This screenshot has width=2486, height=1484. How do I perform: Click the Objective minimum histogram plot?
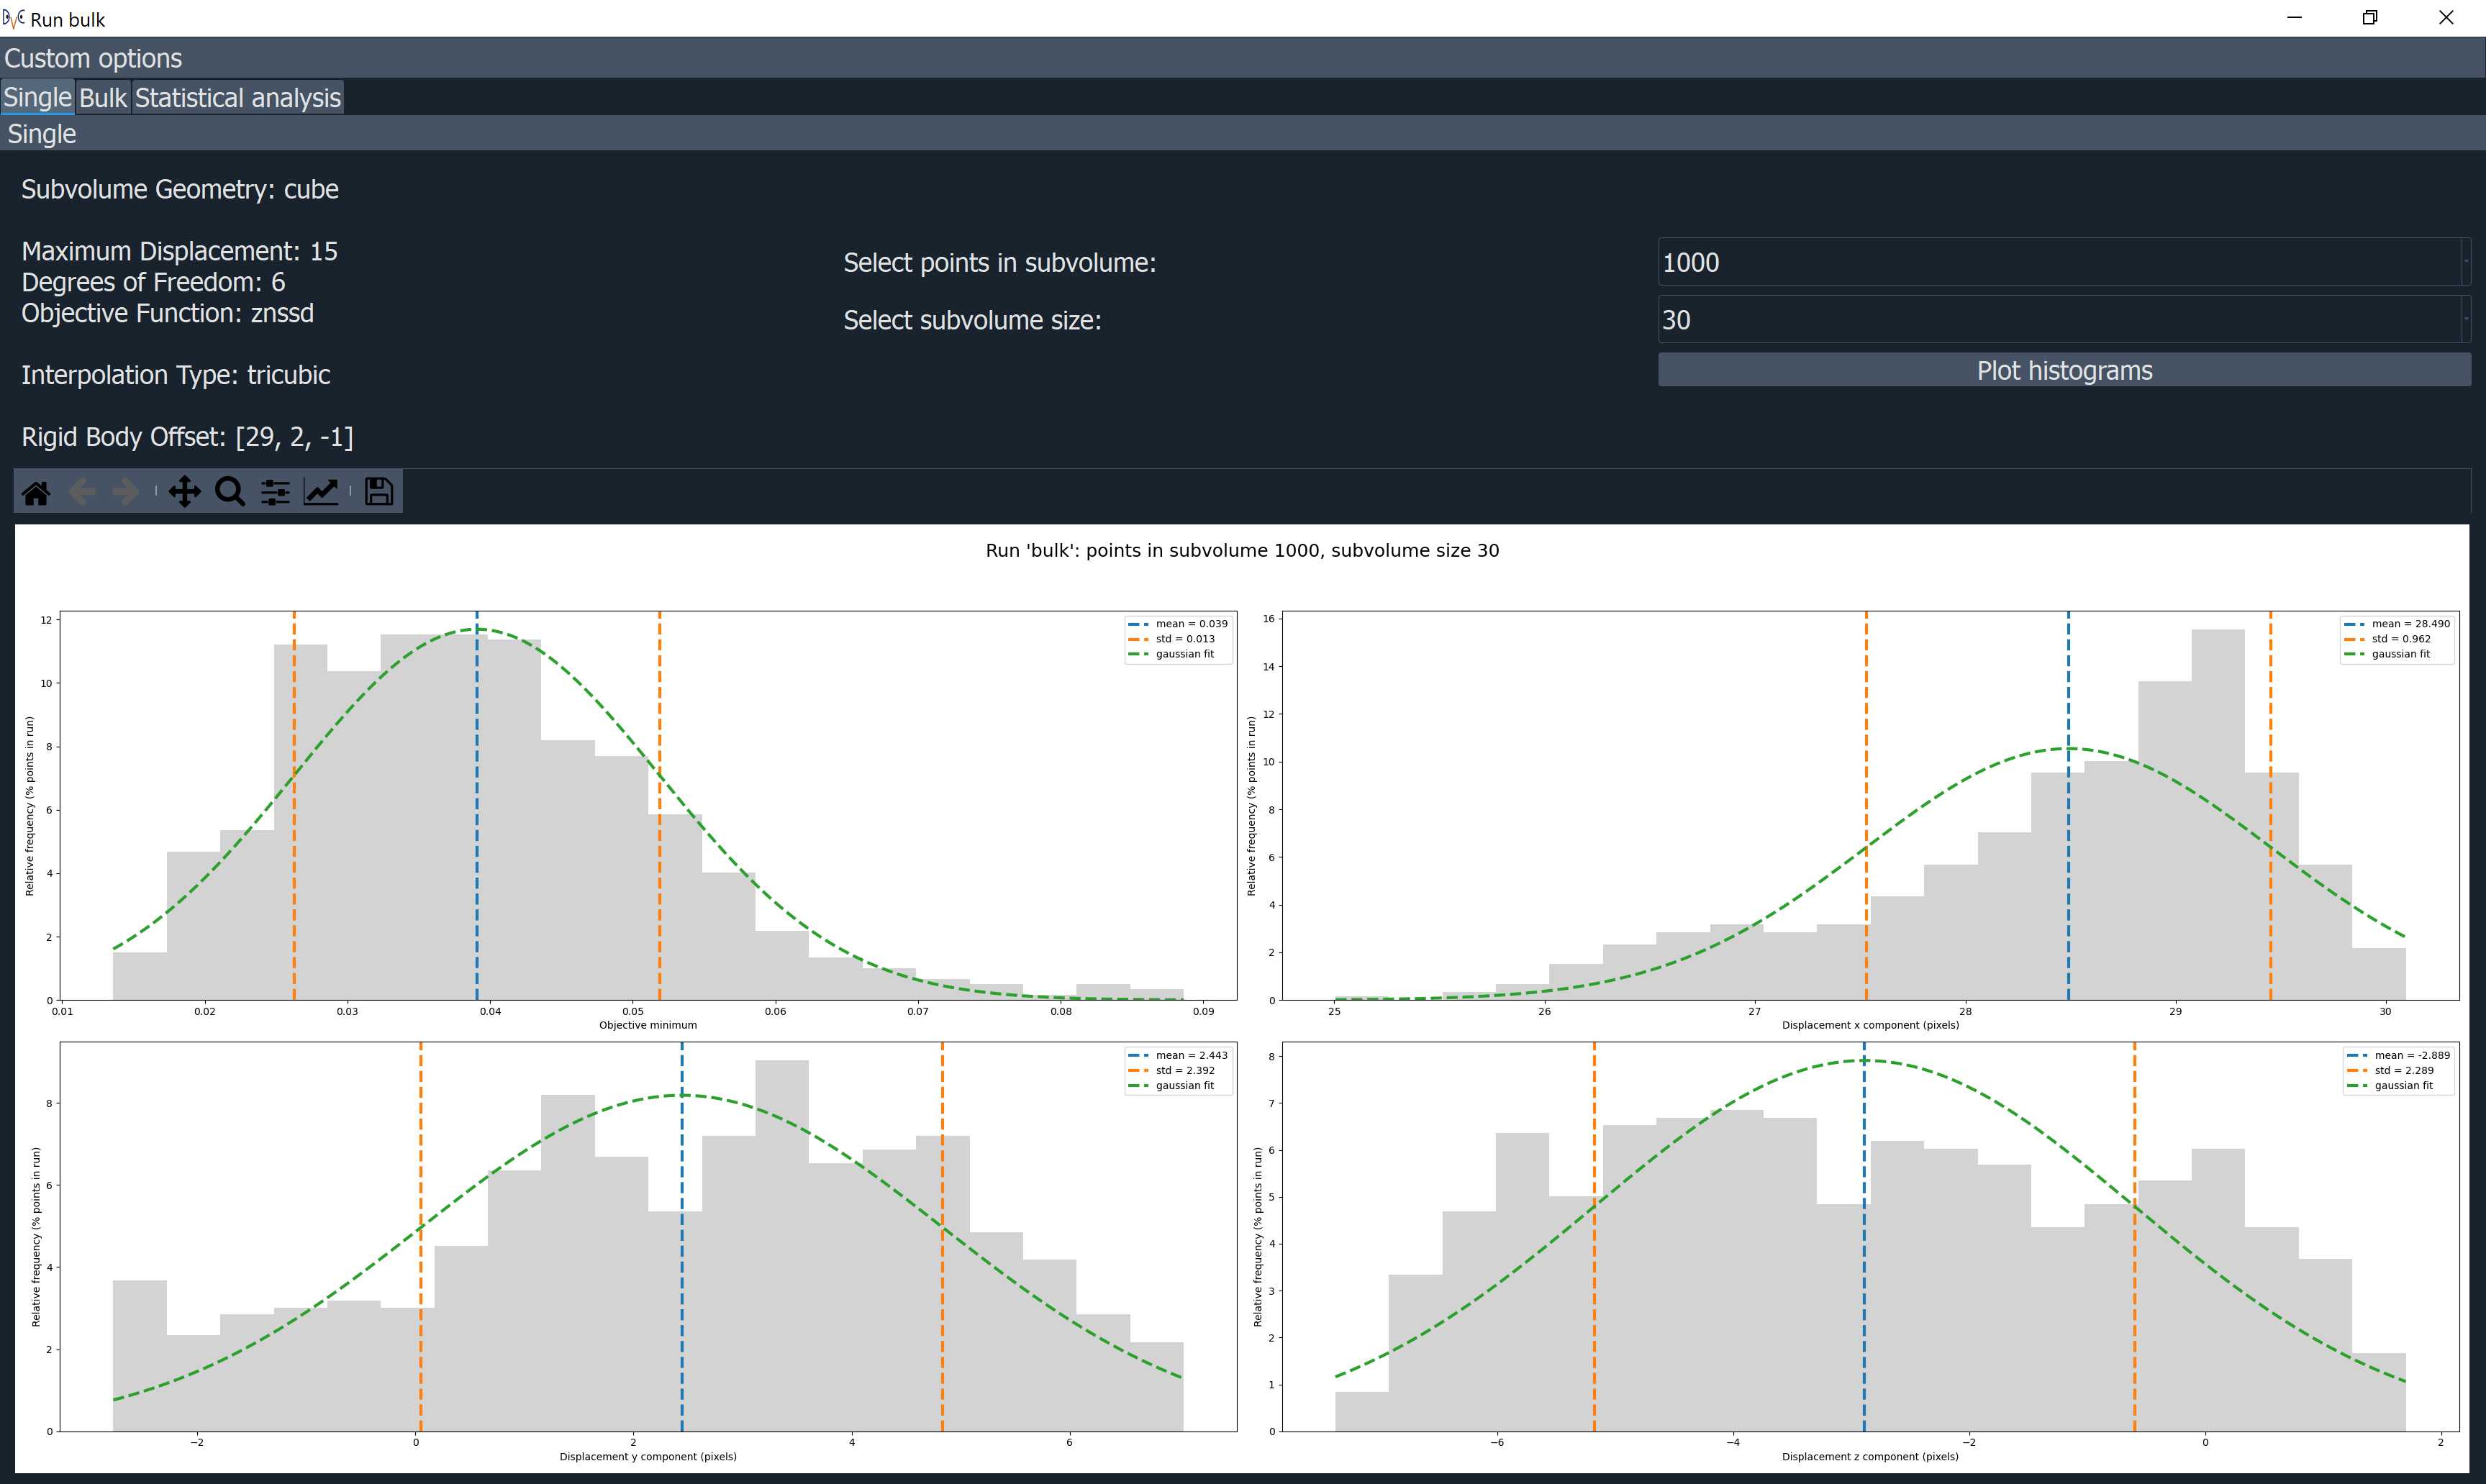(648, 805)
